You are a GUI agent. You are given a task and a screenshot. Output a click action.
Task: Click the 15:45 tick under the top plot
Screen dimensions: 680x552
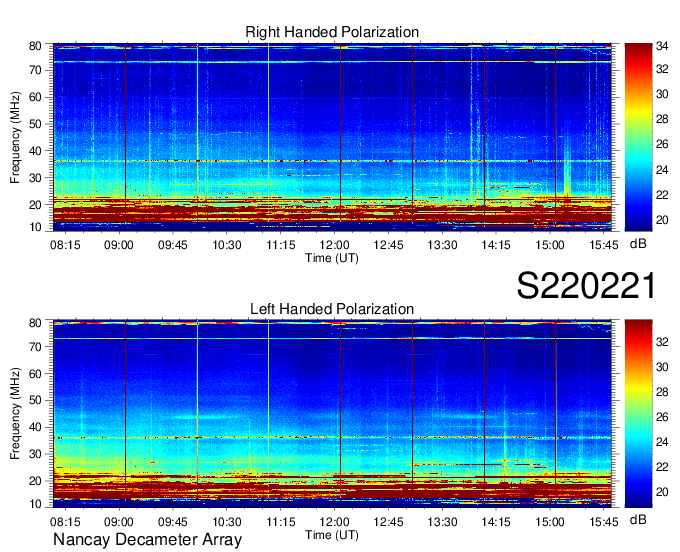(x=604, y=245)
